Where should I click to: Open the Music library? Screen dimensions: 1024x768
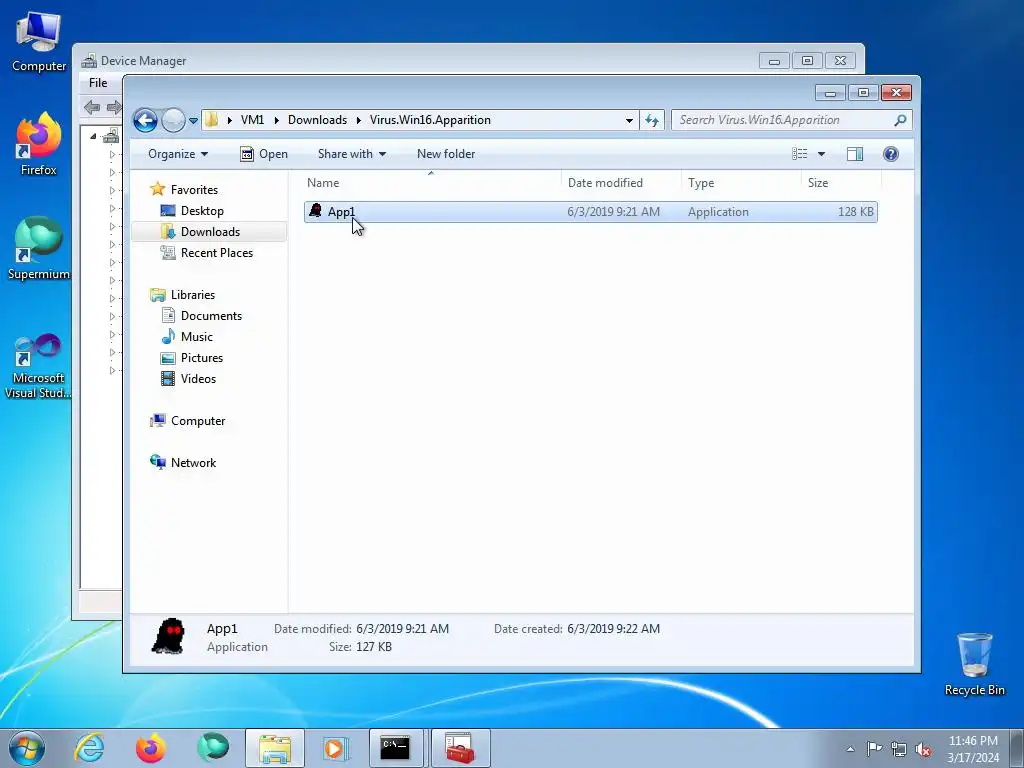[197, 336]
